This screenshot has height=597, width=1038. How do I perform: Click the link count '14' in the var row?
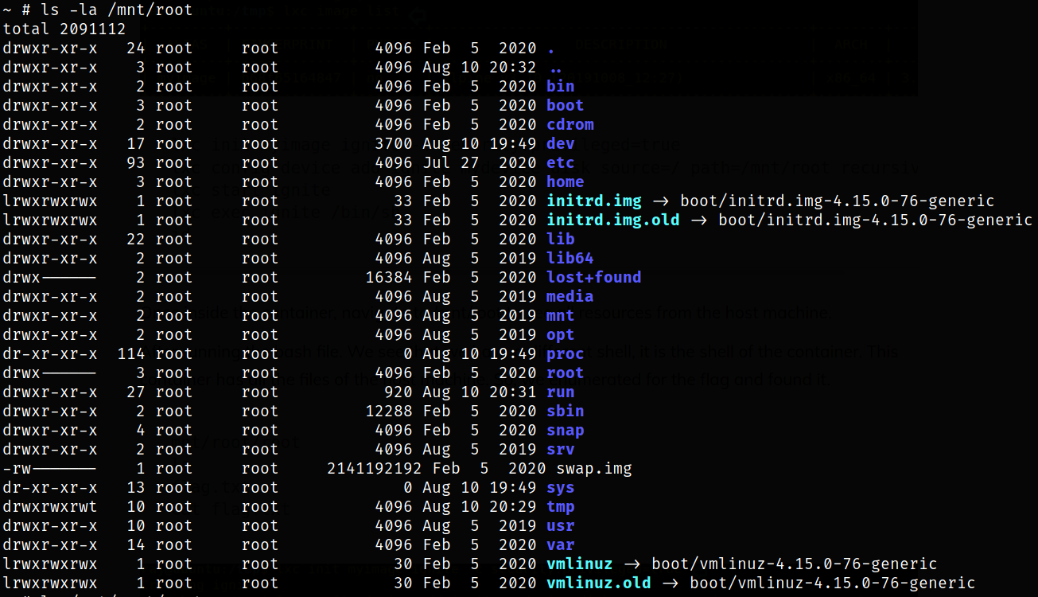[x=136, y=545]
